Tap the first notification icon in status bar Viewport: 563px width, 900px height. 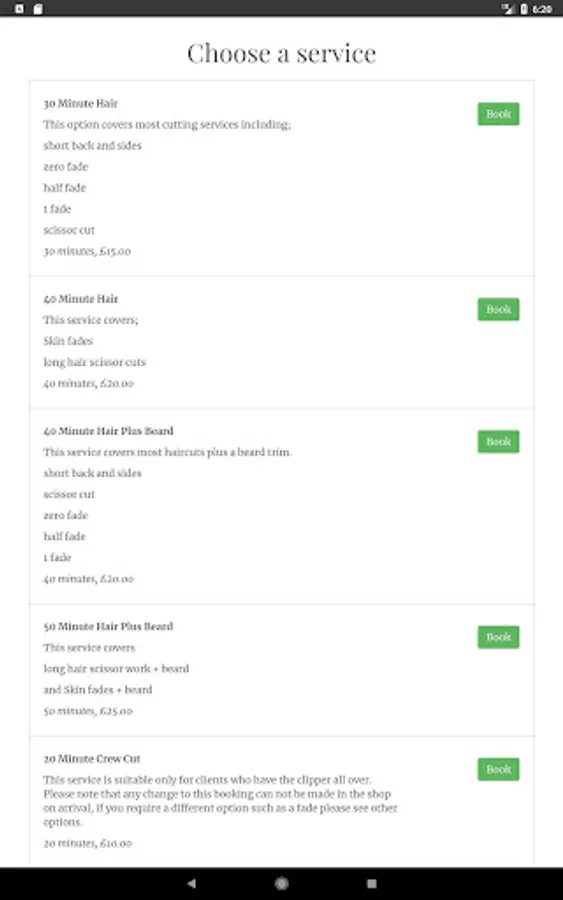[x=20, y=9]
